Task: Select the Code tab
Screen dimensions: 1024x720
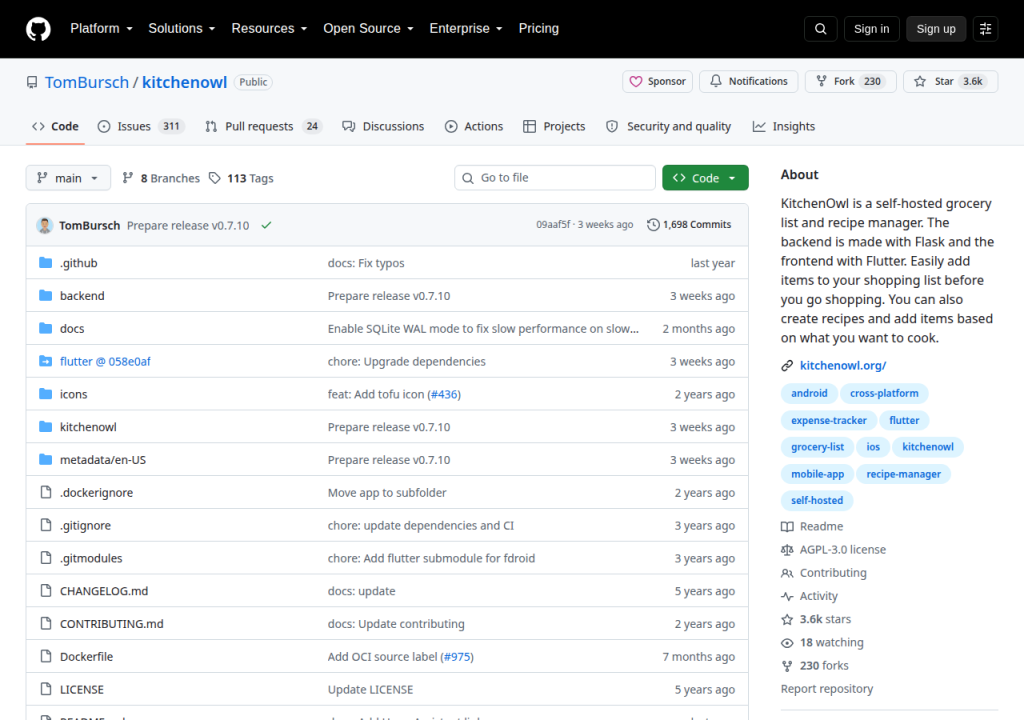Action: point(56,127)
